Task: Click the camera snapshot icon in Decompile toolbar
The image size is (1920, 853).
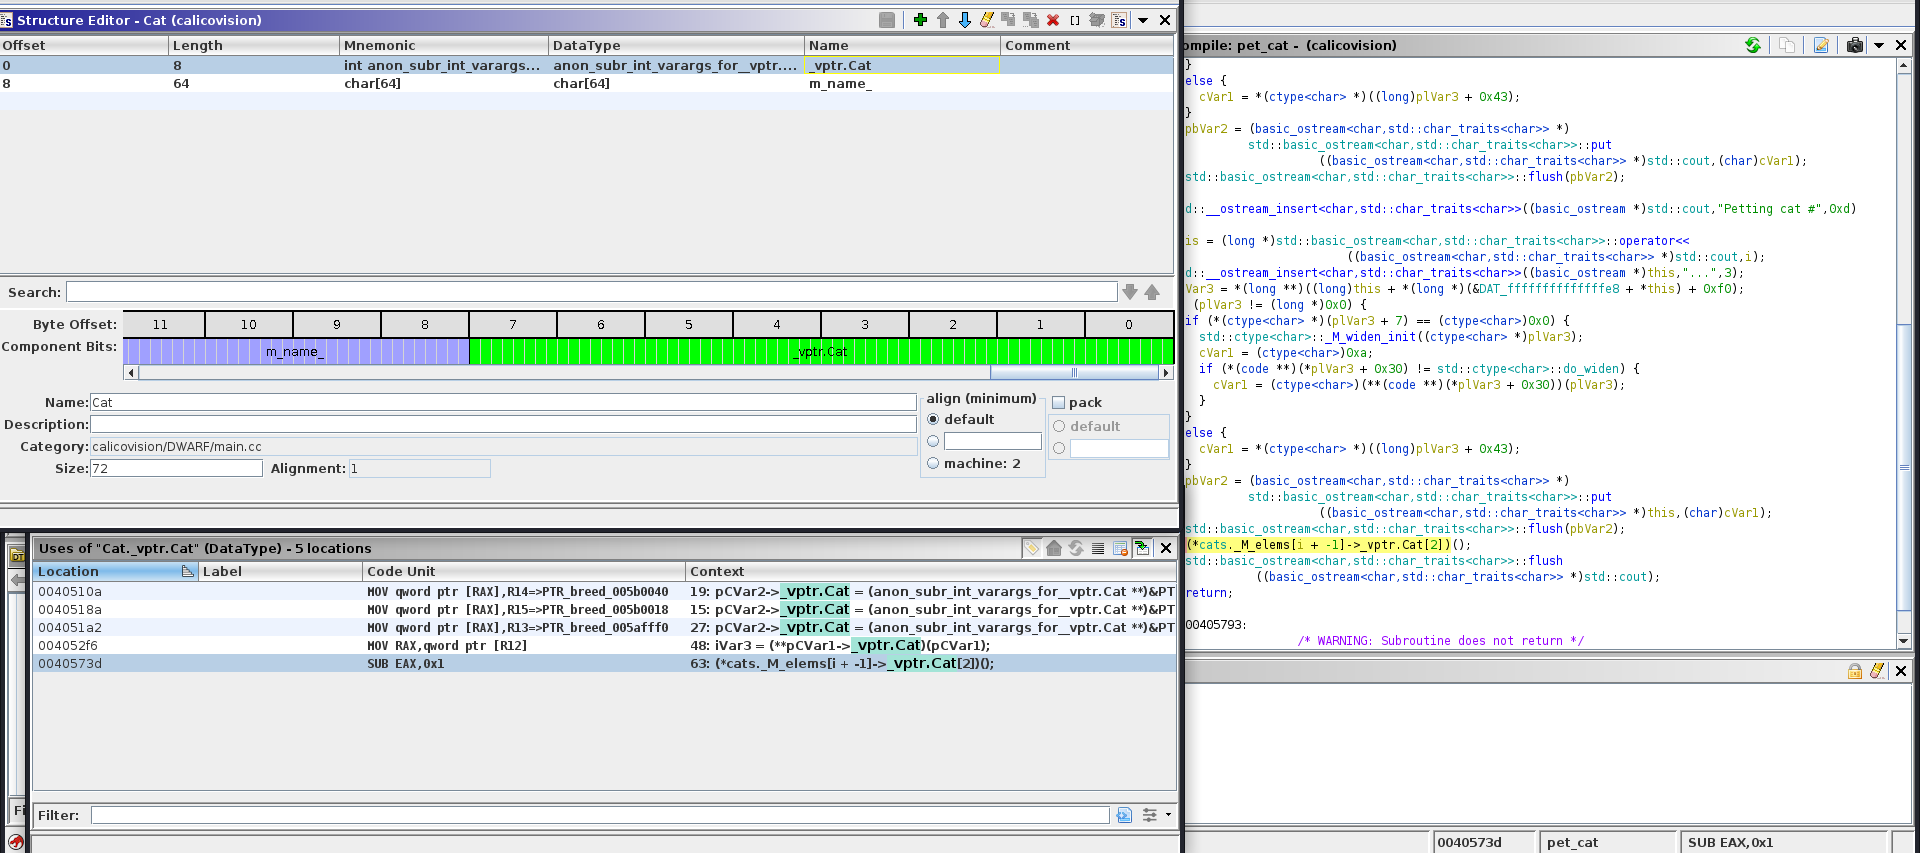Action: pos(1855,45)
